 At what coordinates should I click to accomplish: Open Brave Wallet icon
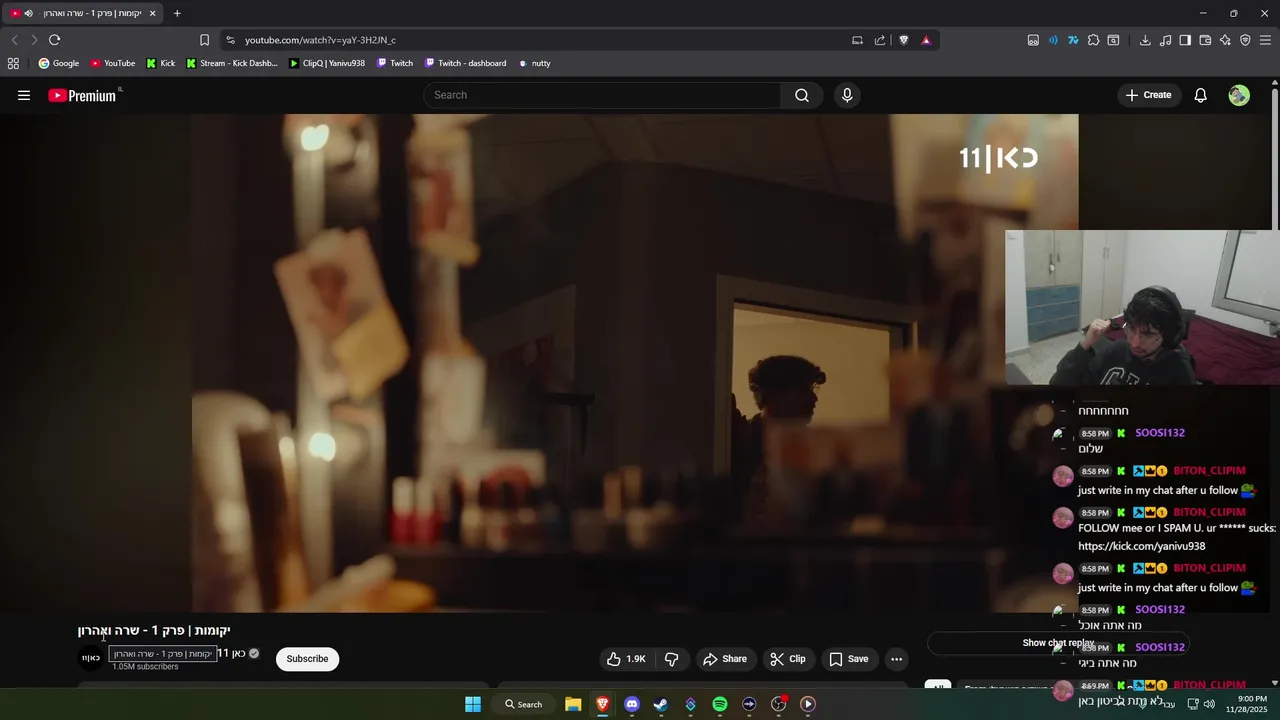(1205, 40)
